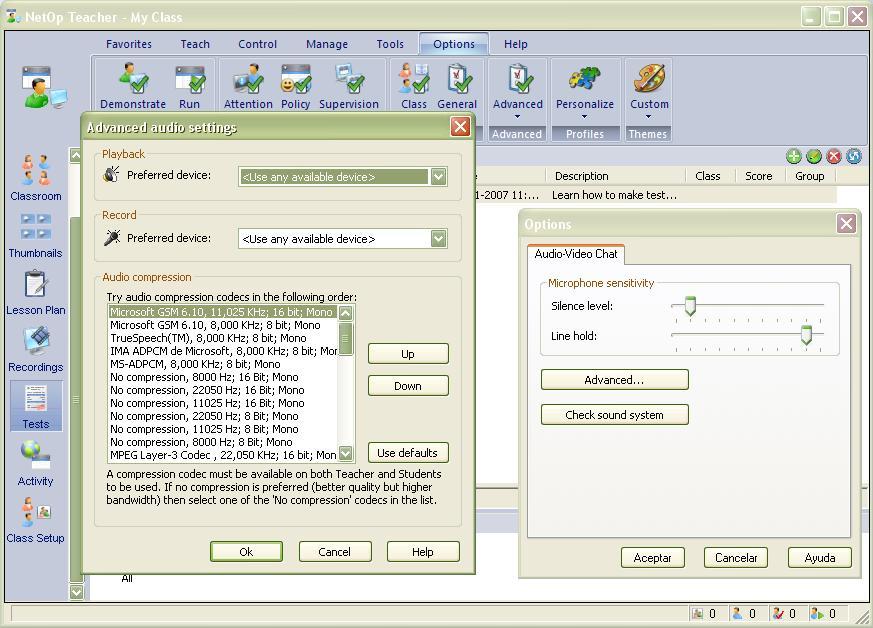Click the Description column header
Image resolution: width=873 pixels, height=628 pixels.
coord(616,176)
